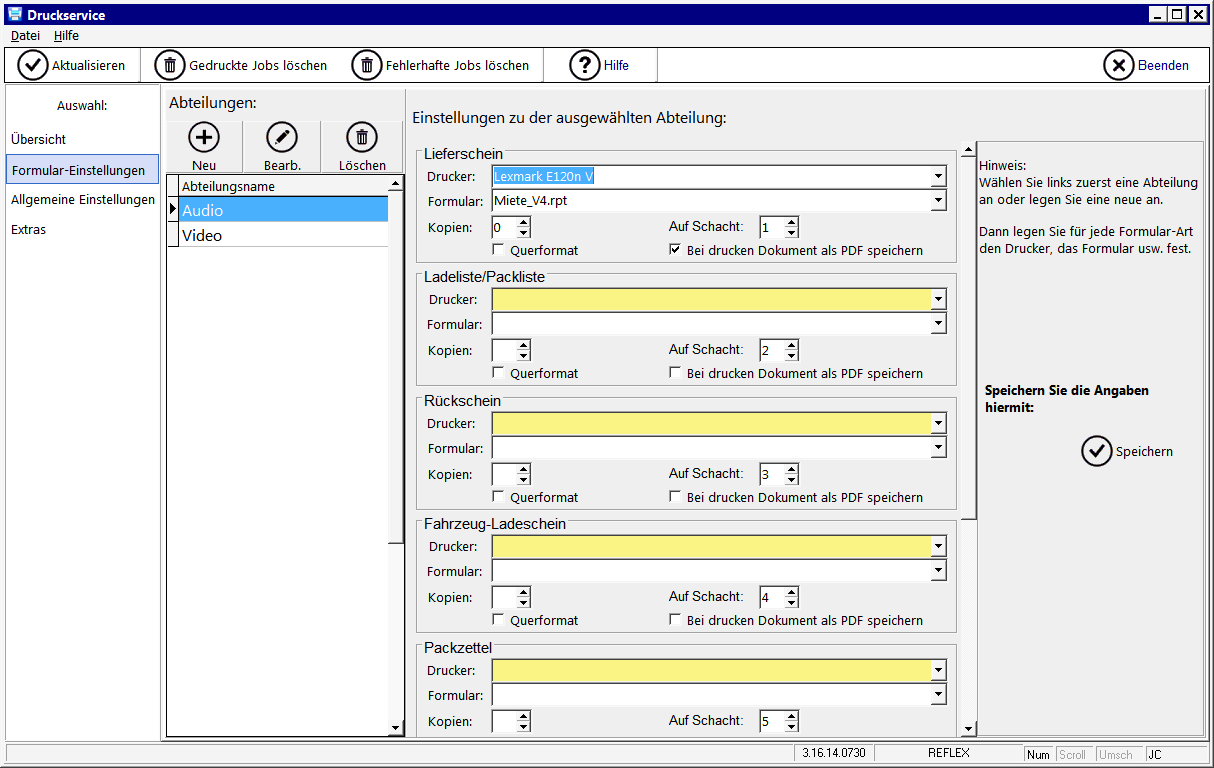The image size is (1214, 768).
Task: Enable Querformat under Fahrzeug-Ladeschein
Action: tap(499, 620)
